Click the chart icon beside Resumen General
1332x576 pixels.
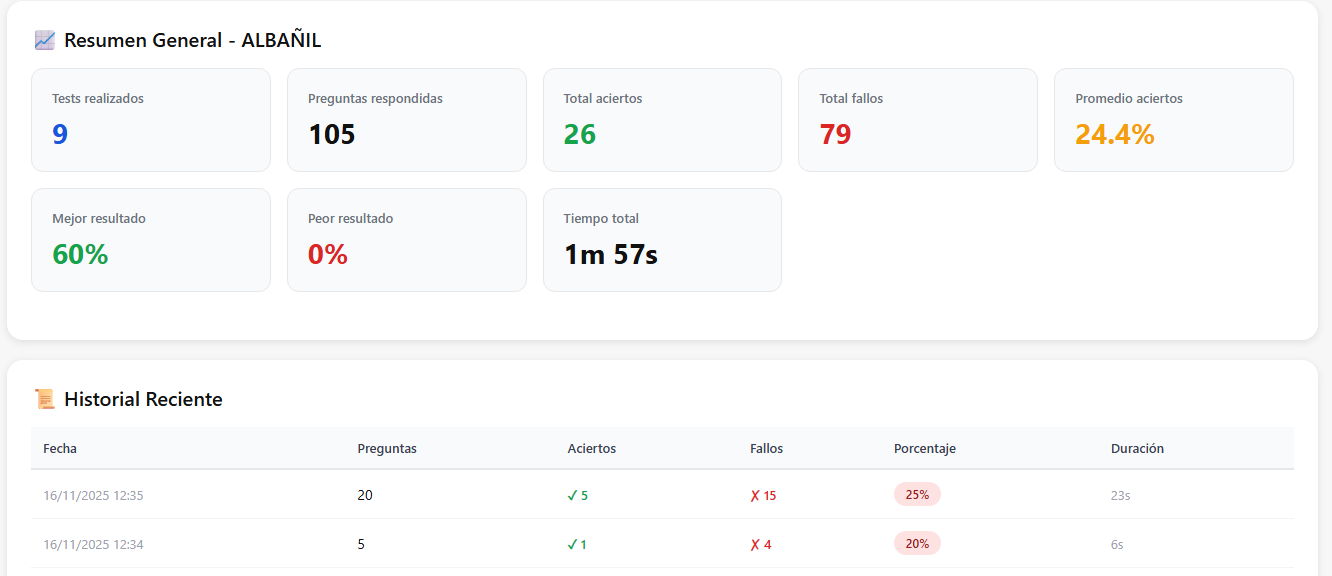[x=44, y=40]
